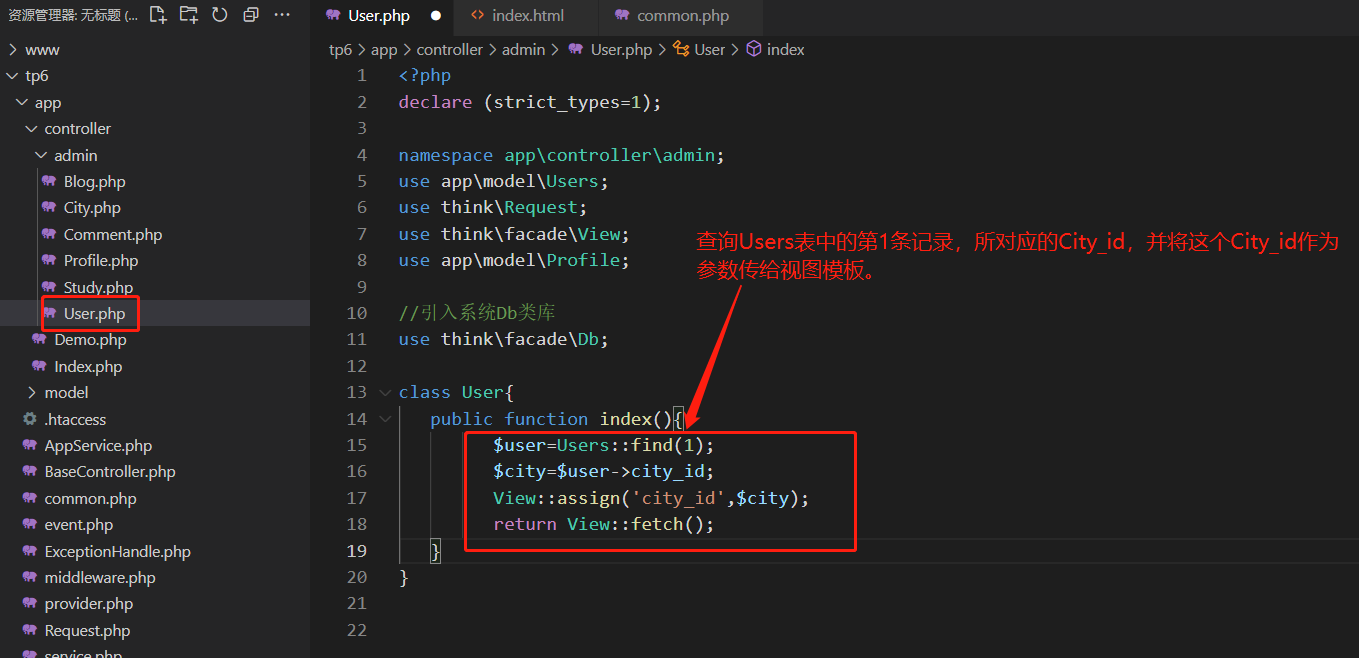Click unsaved dot on User.php tab

click(435, 16)
